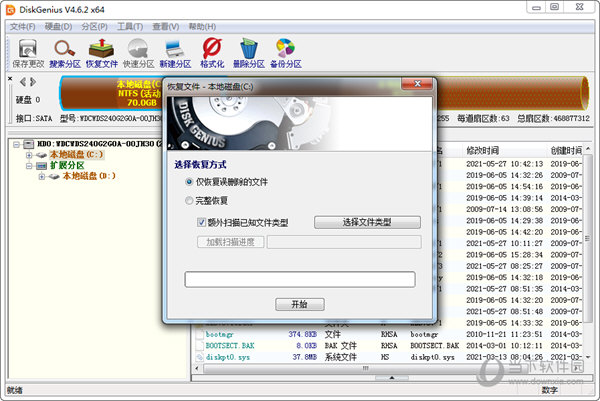The image size is (600, 401).
Task: Click the 就绪 status bar text
Action: point(15,390)
